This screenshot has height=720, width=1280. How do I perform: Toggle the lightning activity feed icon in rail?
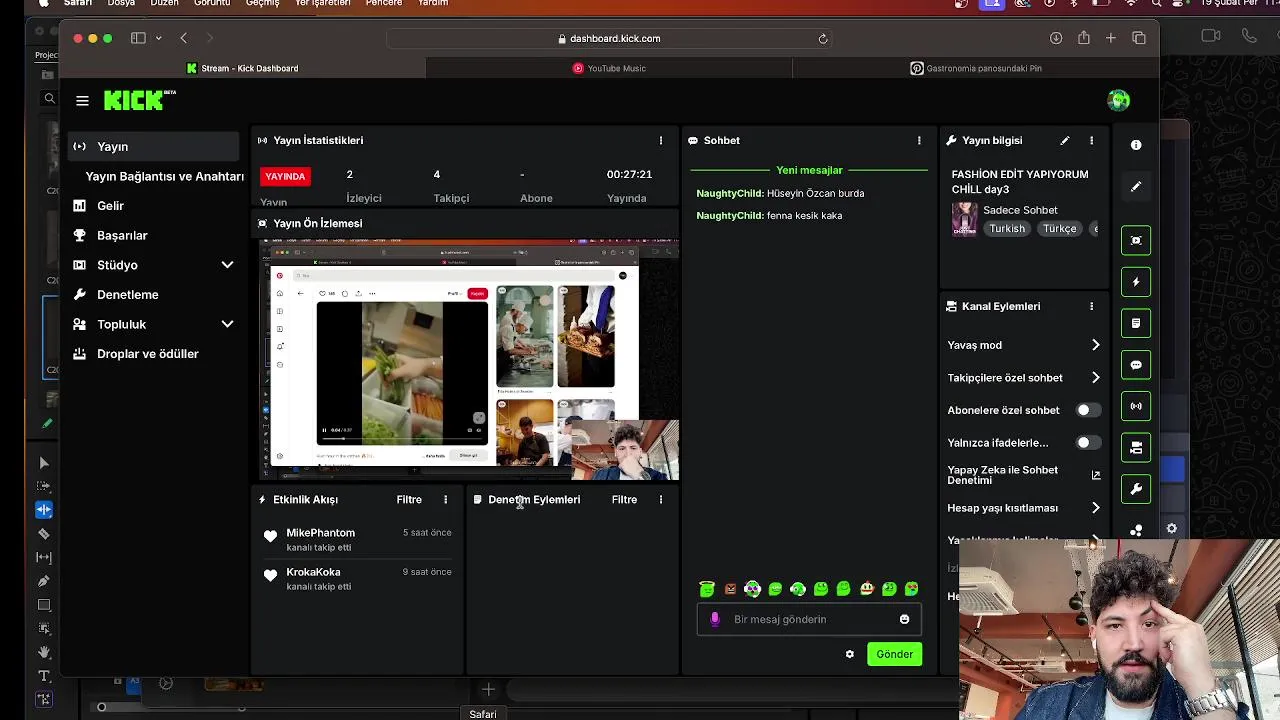pyautogui.click(x=1136, y=282)
